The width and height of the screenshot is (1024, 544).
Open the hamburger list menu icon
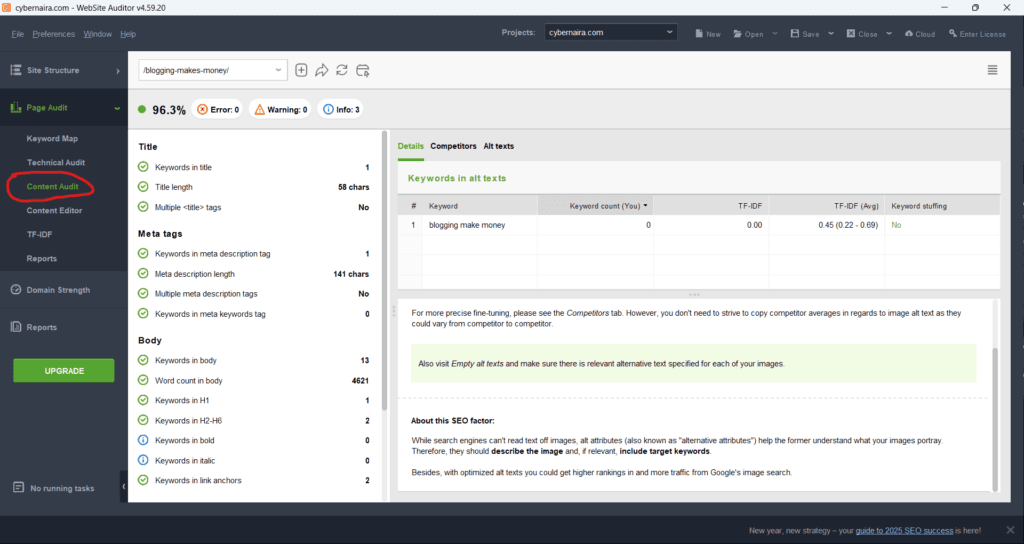[x=992, y=70]
